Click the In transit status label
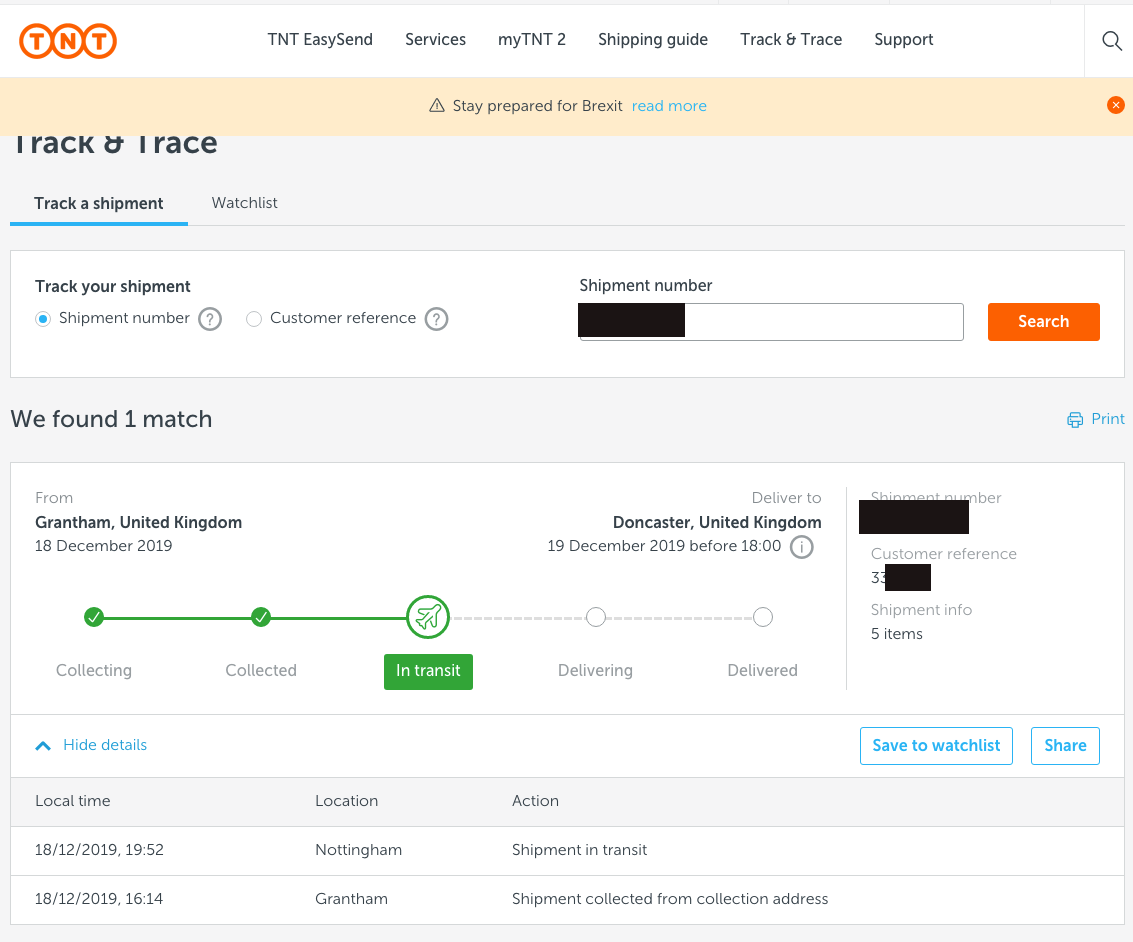Image resolution: width=1133 pixels, height=942 pixels. click(x=428, y=671)
